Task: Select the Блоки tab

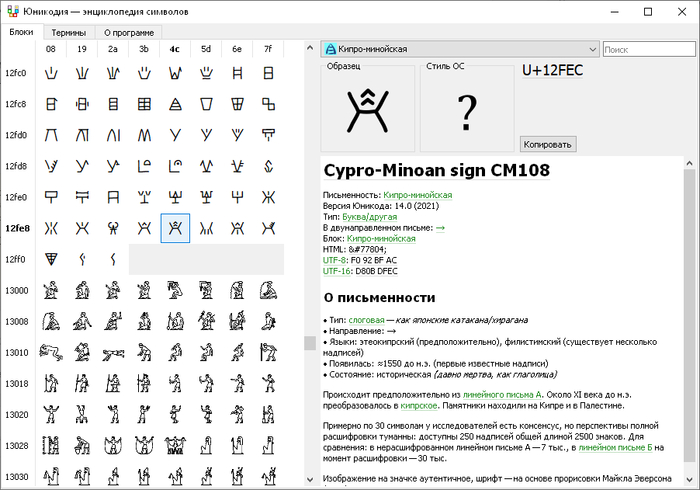Action: tap(21, 32)
